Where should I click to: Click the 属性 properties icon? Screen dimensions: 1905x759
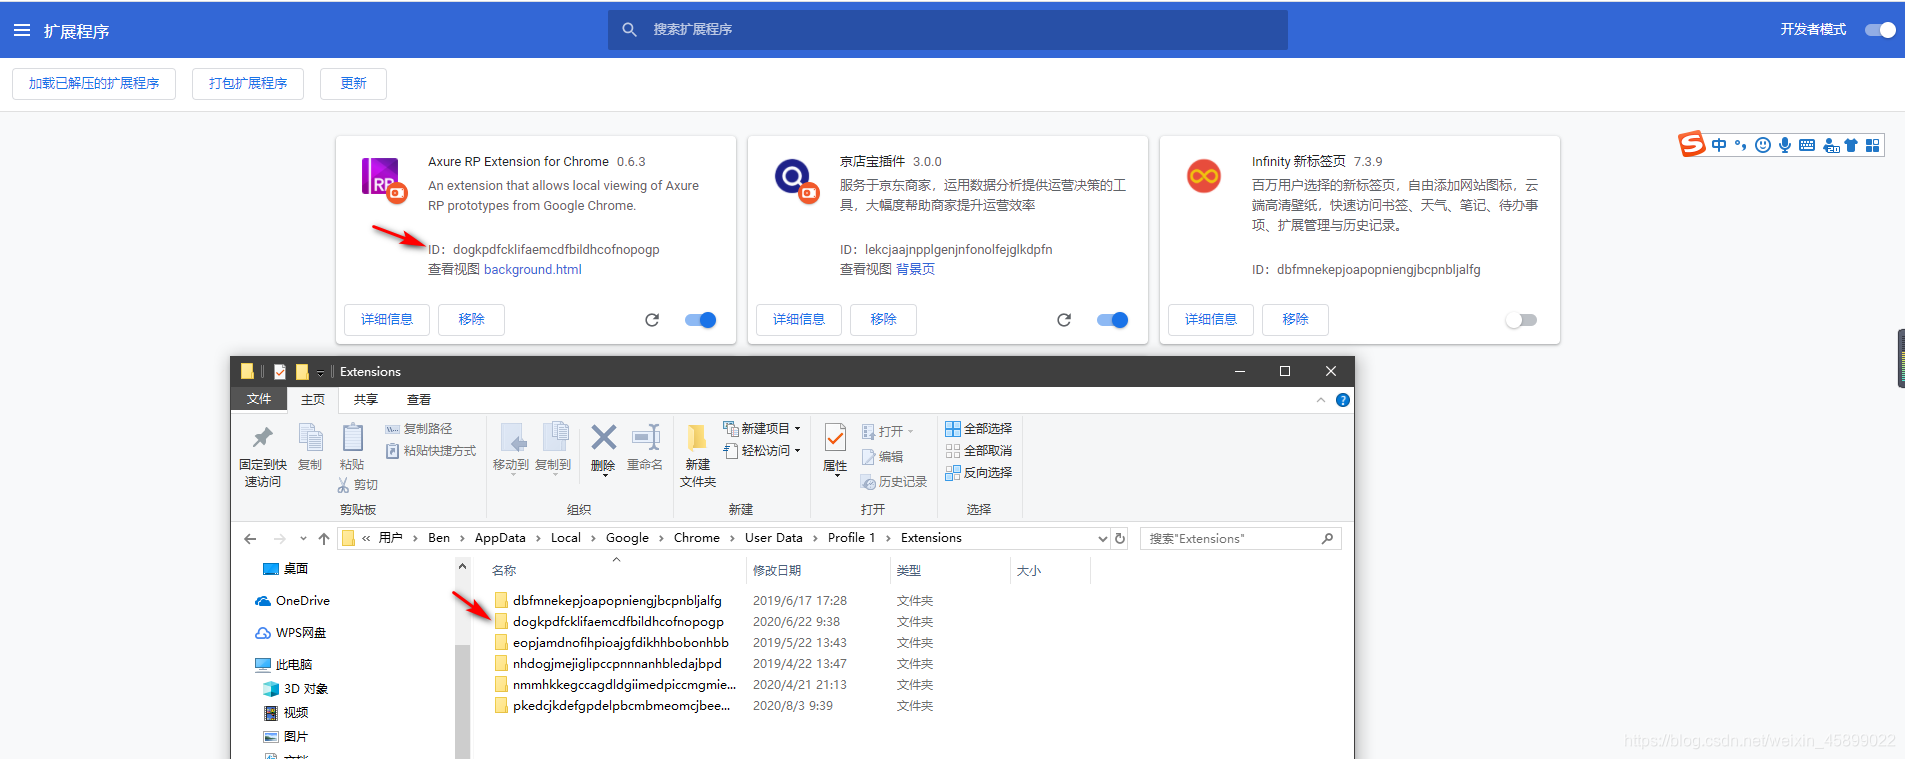pyautogui.click(x=835, y=437)
